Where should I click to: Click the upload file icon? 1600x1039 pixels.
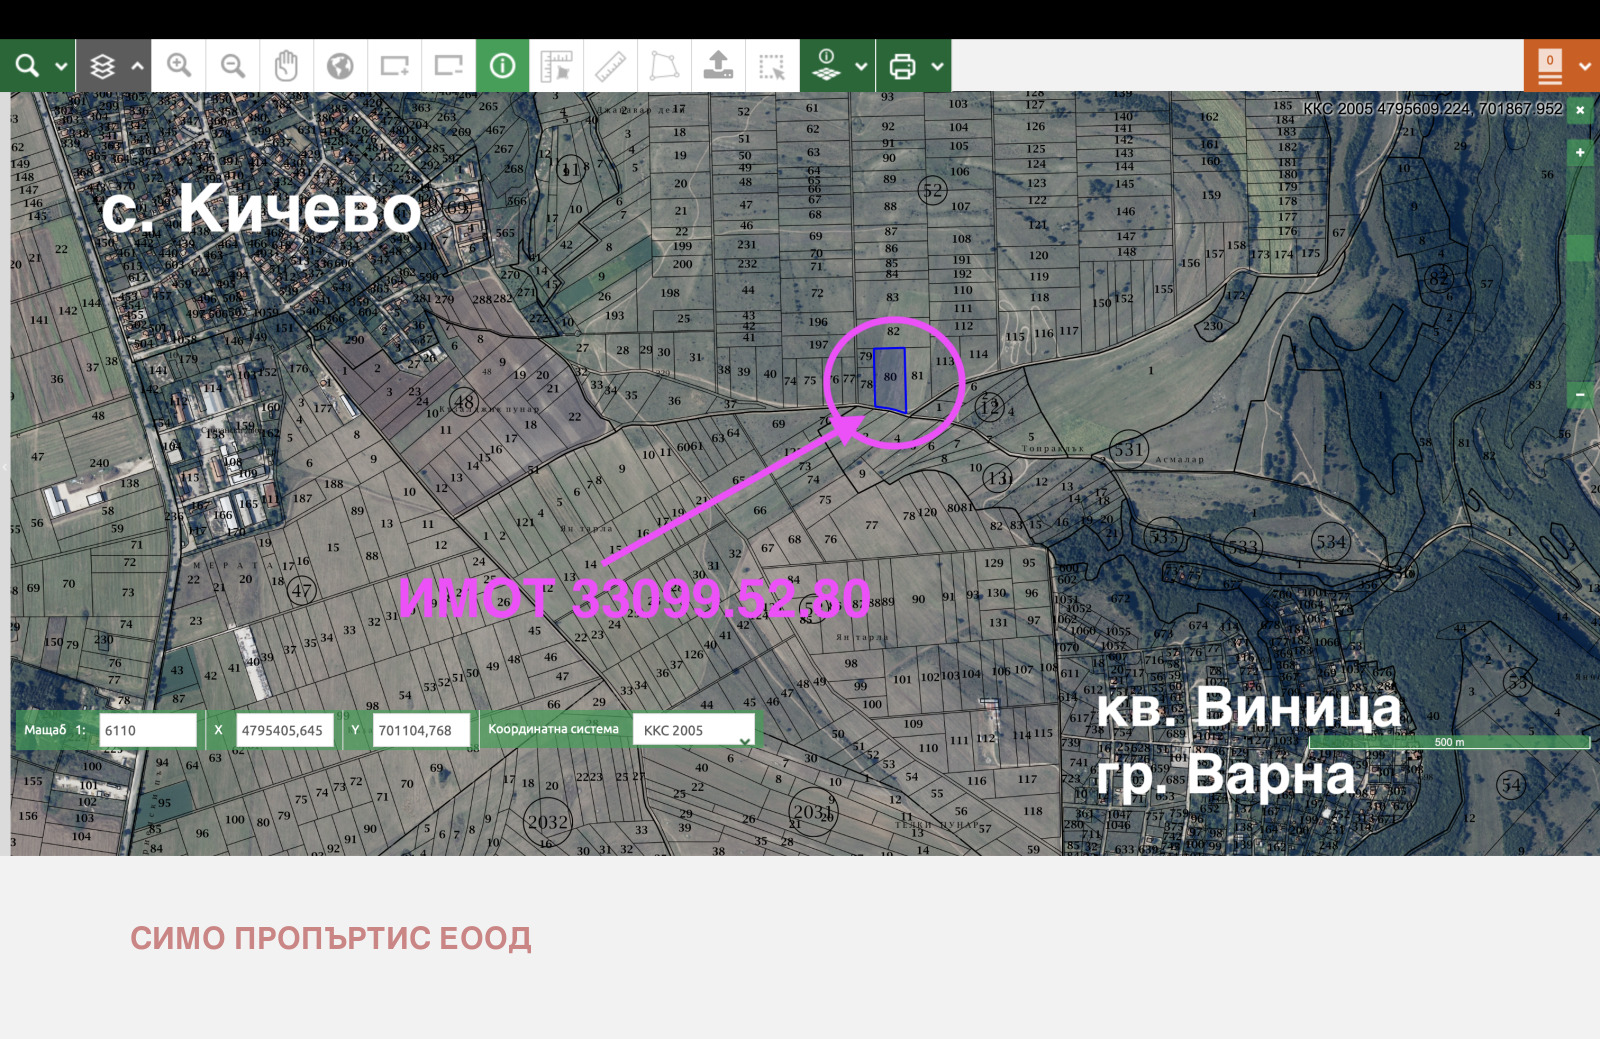point(718,66)
